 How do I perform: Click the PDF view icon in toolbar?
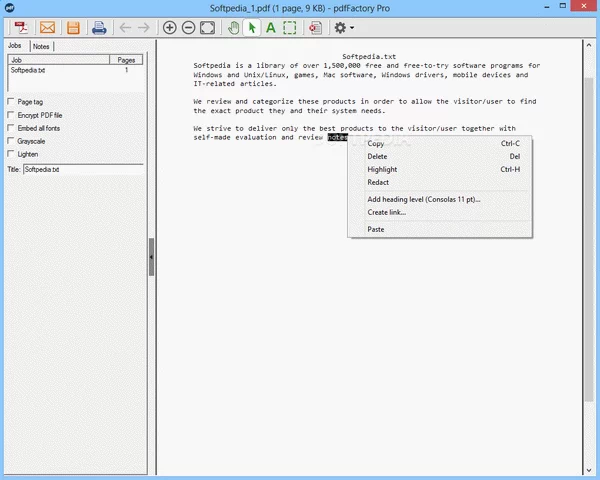(x=18, y=28)
